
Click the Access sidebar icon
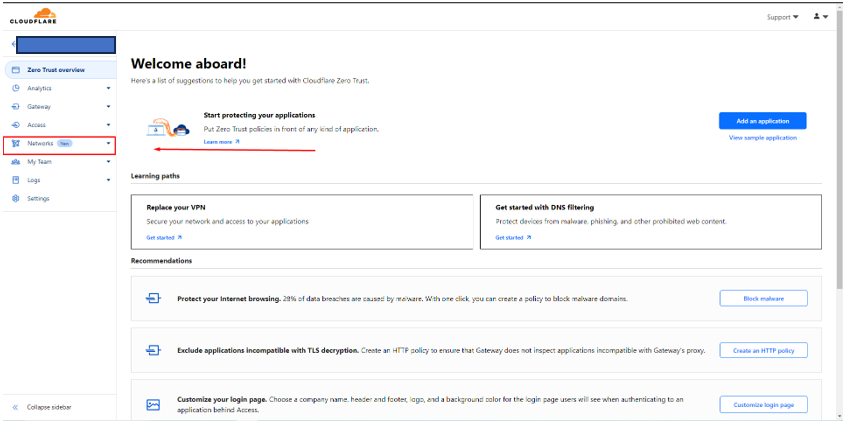(16, 125)
